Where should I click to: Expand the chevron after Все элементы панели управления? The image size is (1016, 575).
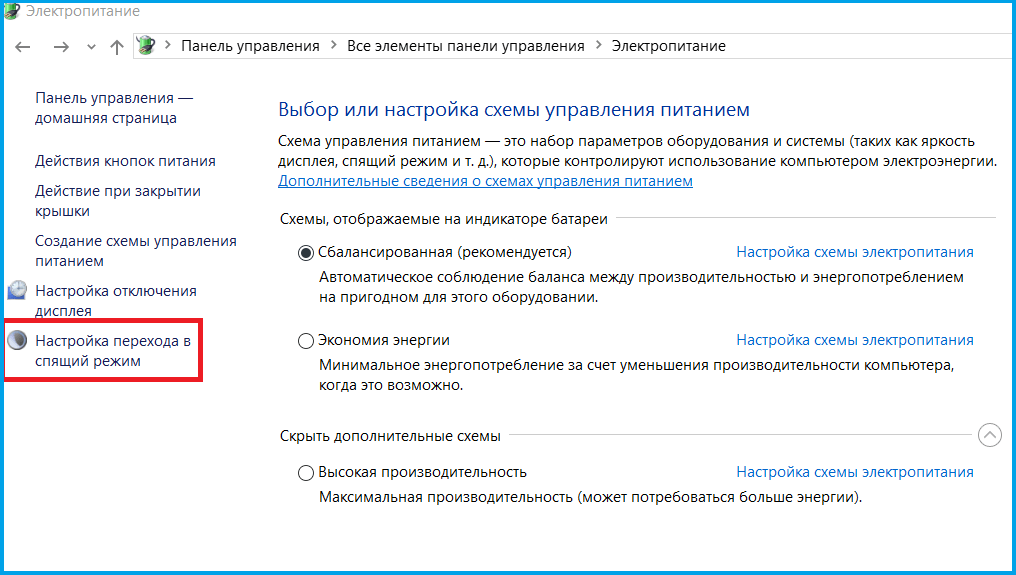click(x=598, y=46)
